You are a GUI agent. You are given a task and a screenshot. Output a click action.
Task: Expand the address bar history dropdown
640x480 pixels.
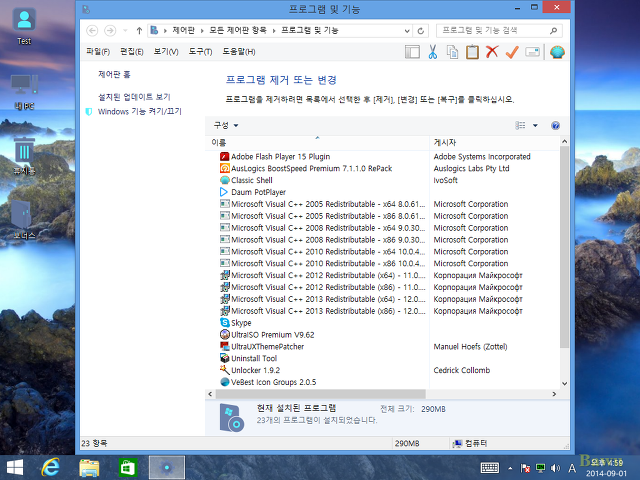pos(407,31)
